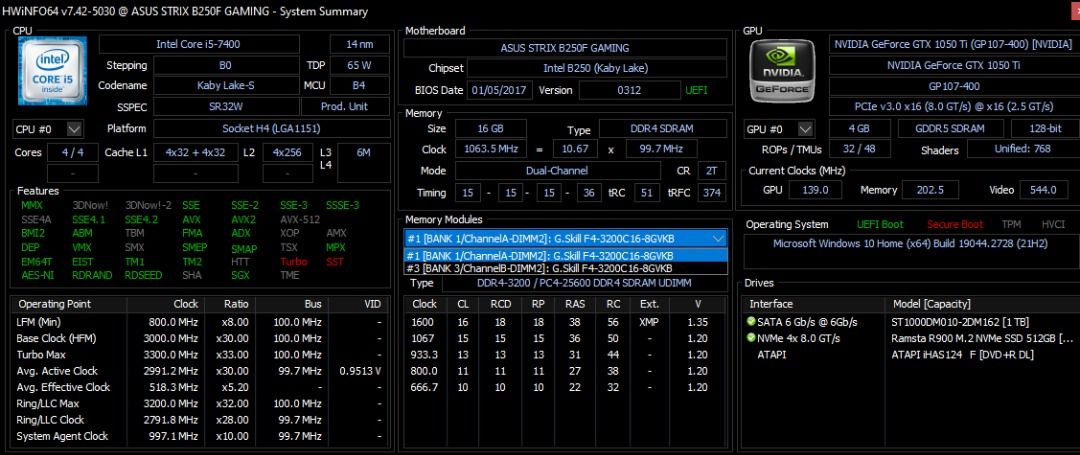Click the Unified: 768 shaders field

point(1022,149)
